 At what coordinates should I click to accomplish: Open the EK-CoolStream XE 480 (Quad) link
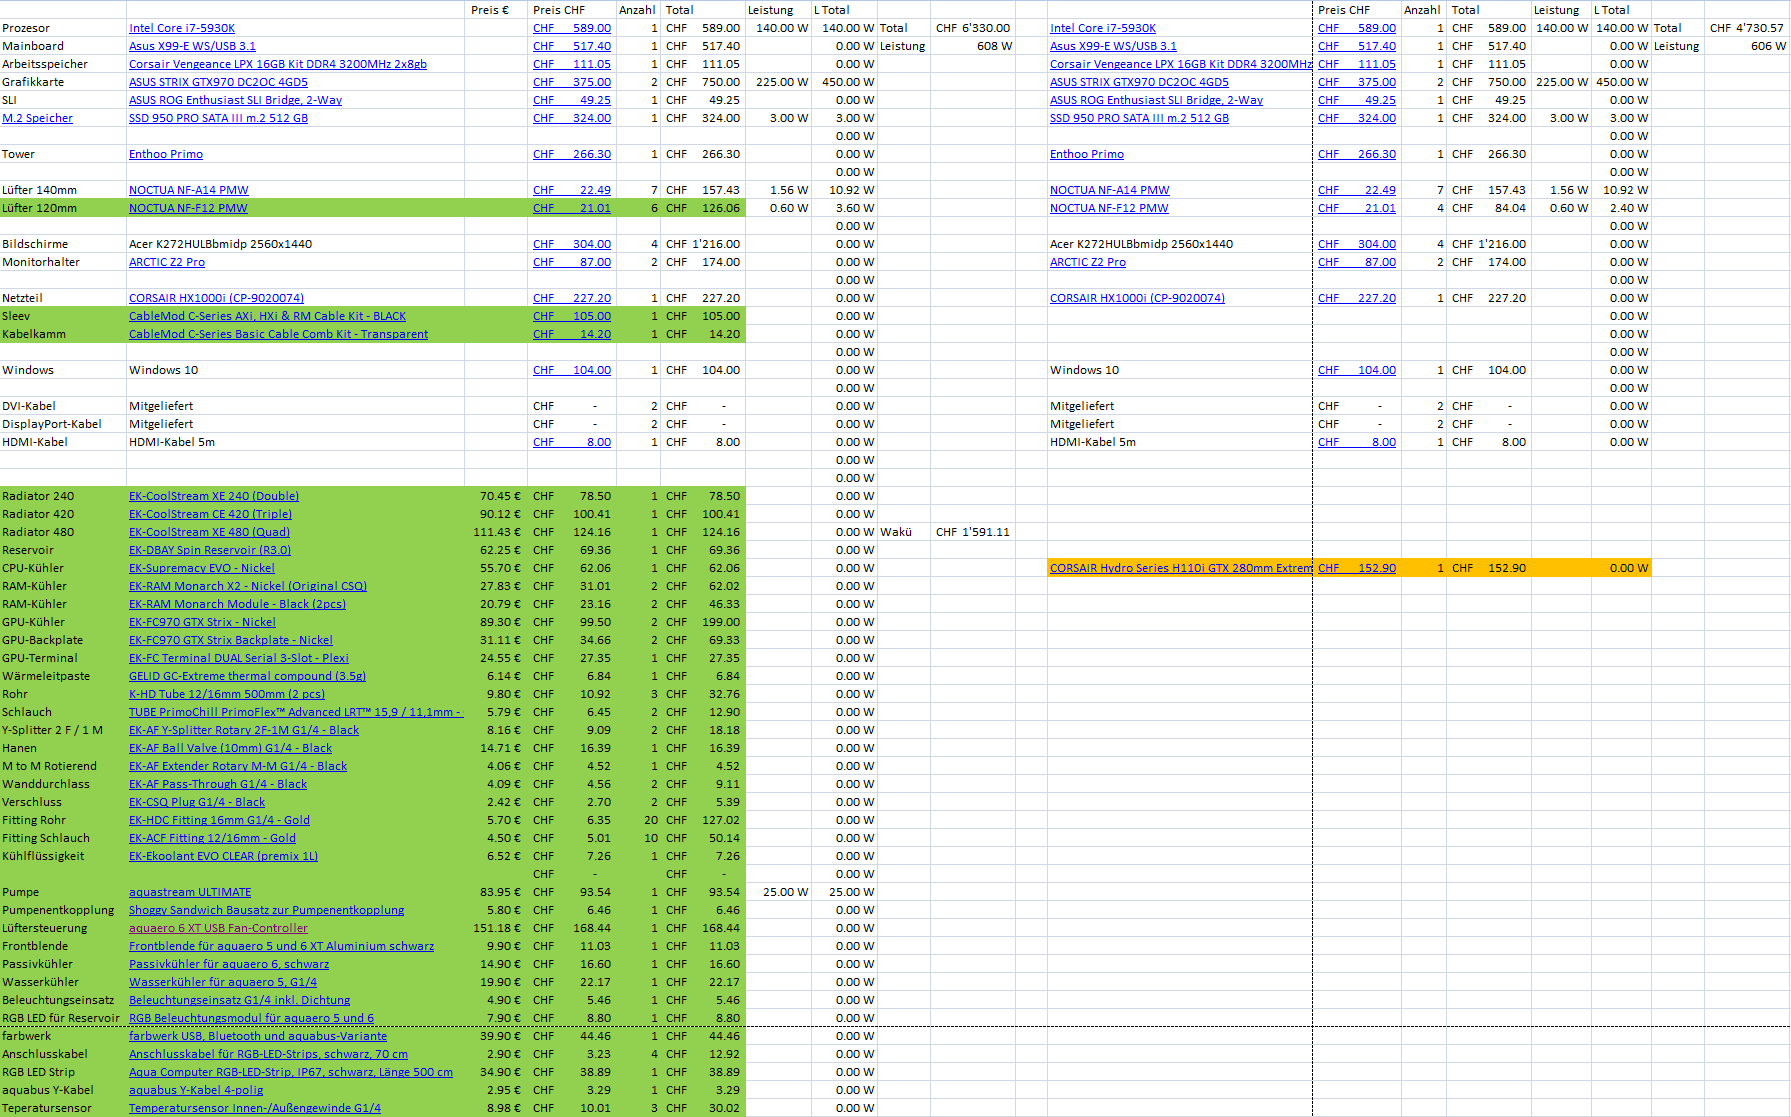pyautogui.click(x=209, y=532)
